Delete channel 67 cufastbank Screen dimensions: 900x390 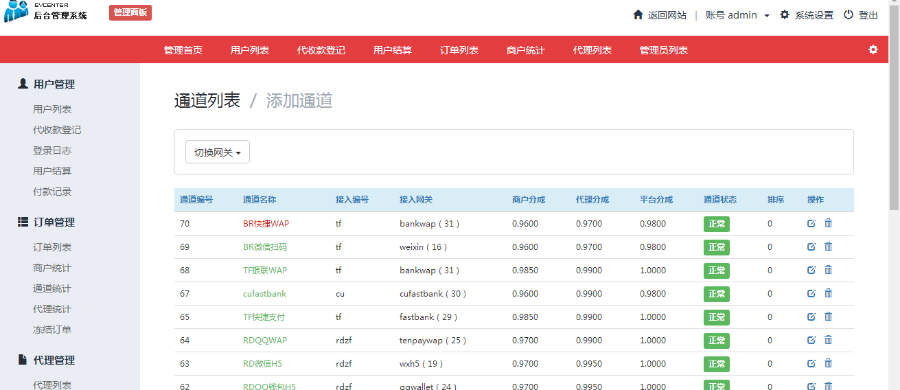click(x=828, y=294)
